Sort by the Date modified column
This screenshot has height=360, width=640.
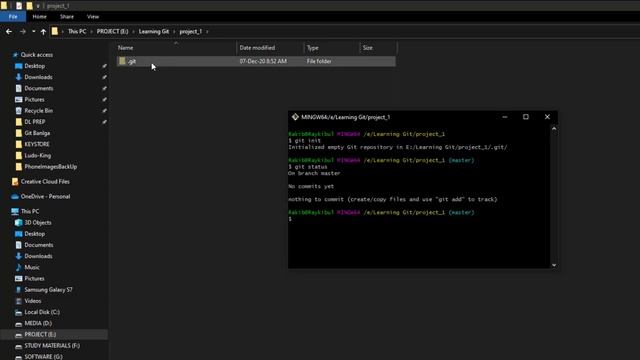270,48
